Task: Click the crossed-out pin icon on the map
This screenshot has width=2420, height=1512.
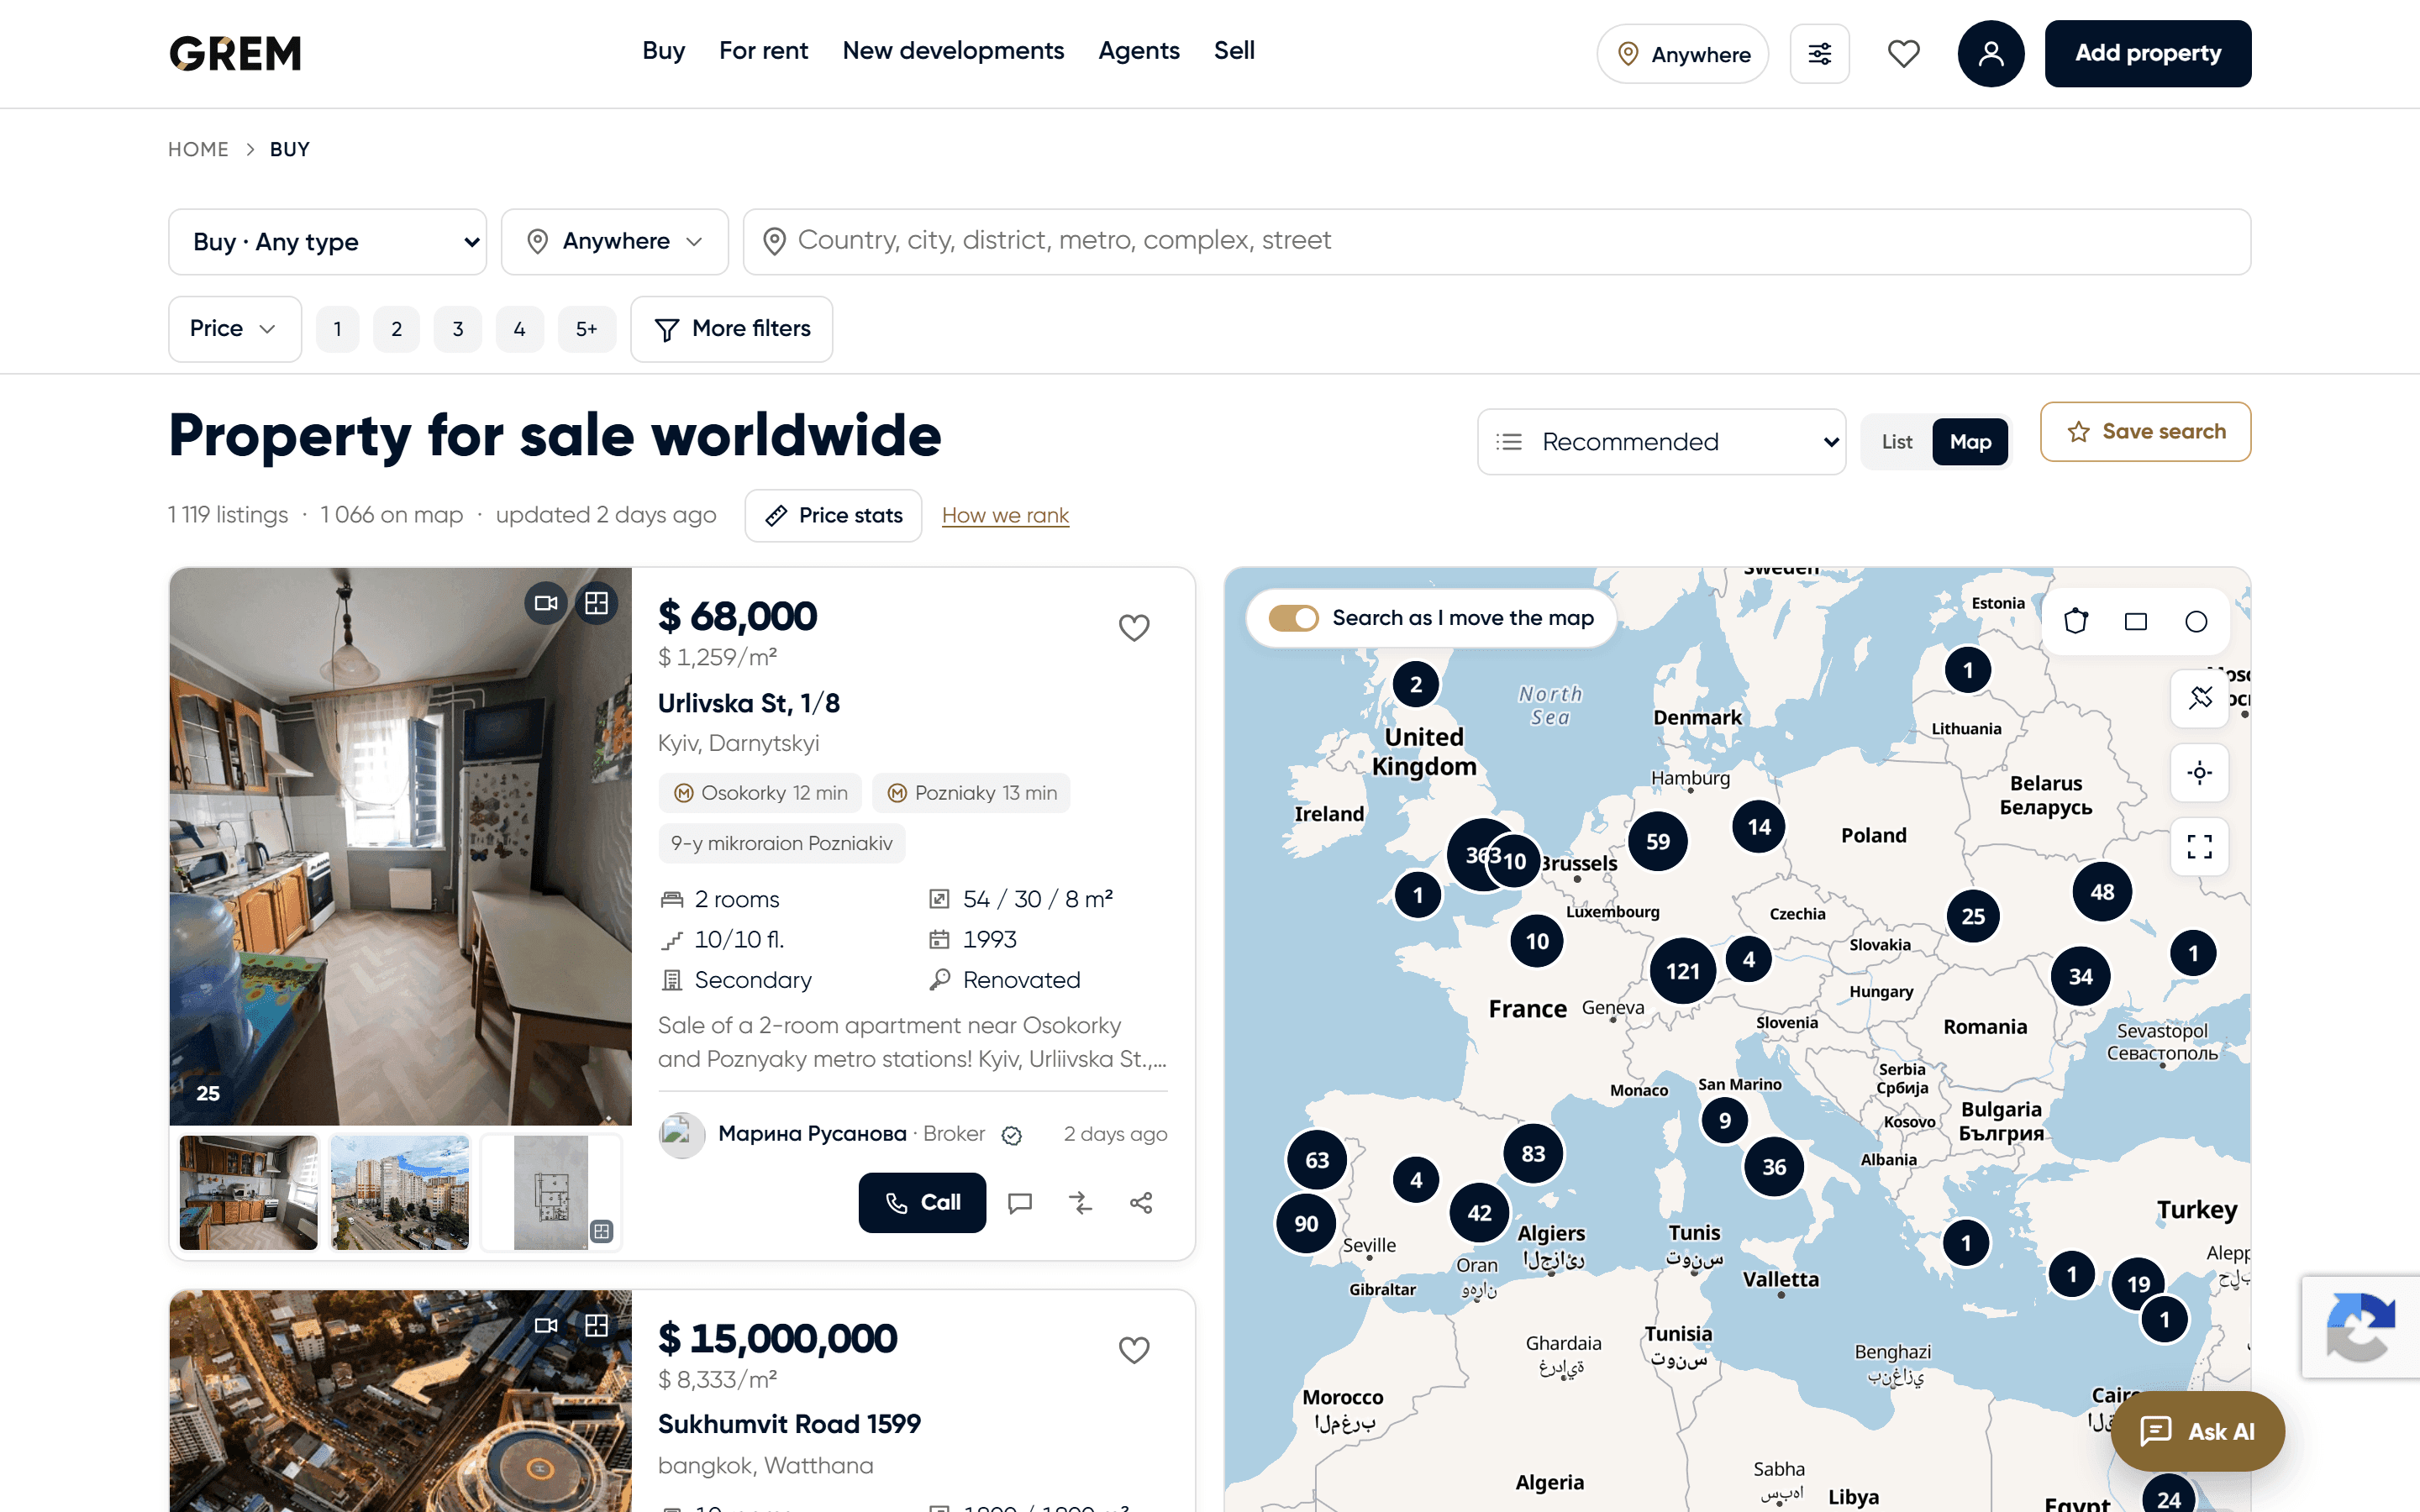Action: tap(2199, 698)
